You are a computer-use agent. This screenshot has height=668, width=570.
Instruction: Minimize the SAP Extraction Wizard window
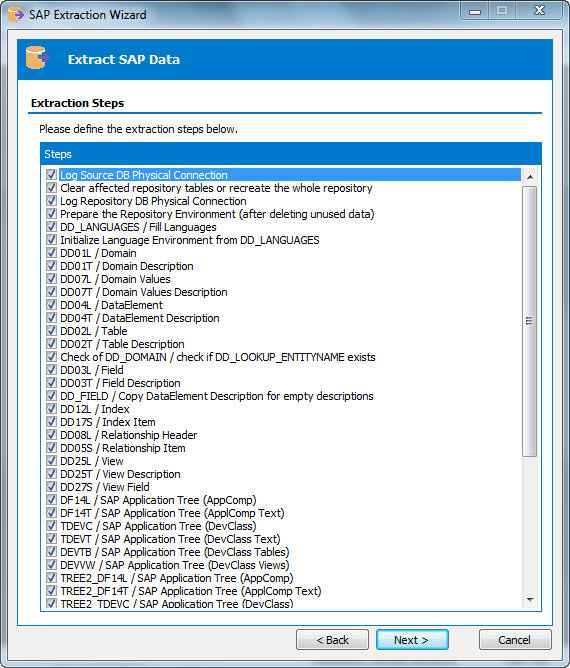click(475, 11)
